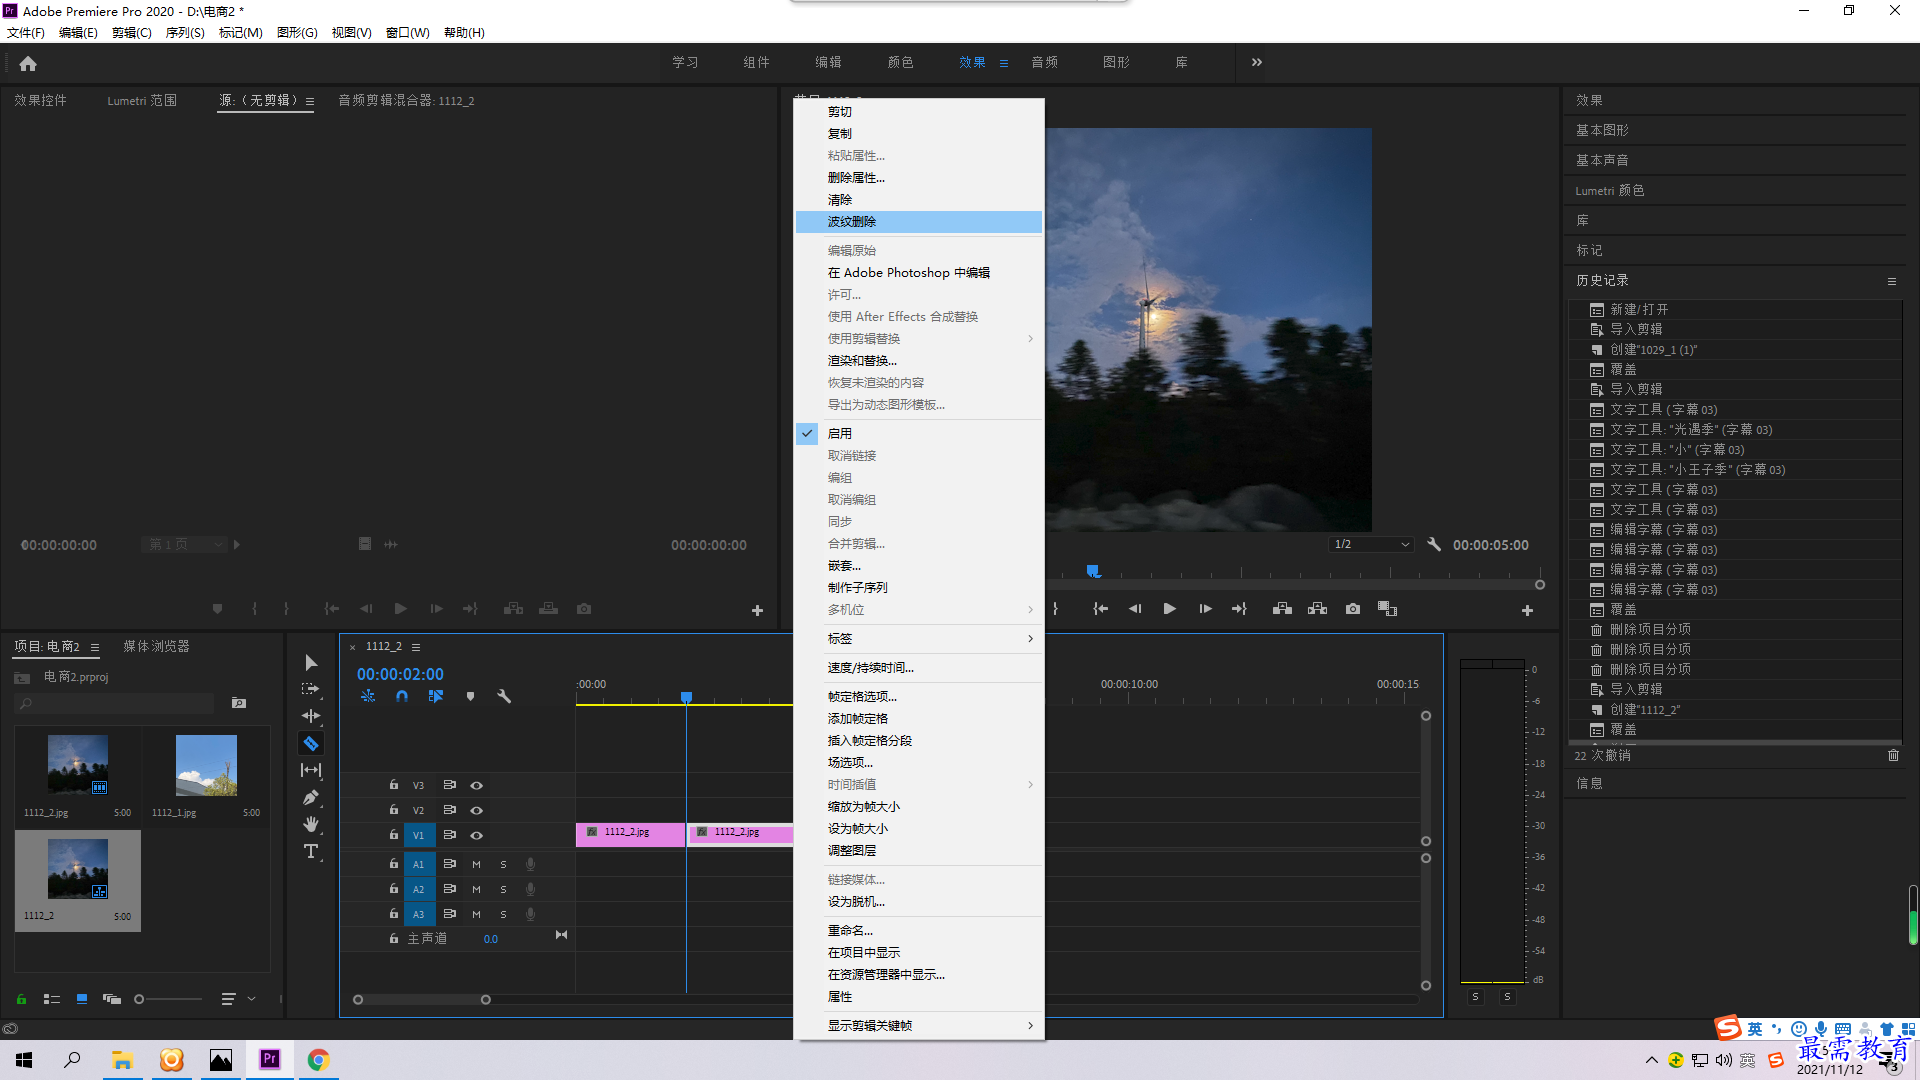Step back one frame in Program monitor
The image size is (1920, 1080).
[x=1135, y=609]
